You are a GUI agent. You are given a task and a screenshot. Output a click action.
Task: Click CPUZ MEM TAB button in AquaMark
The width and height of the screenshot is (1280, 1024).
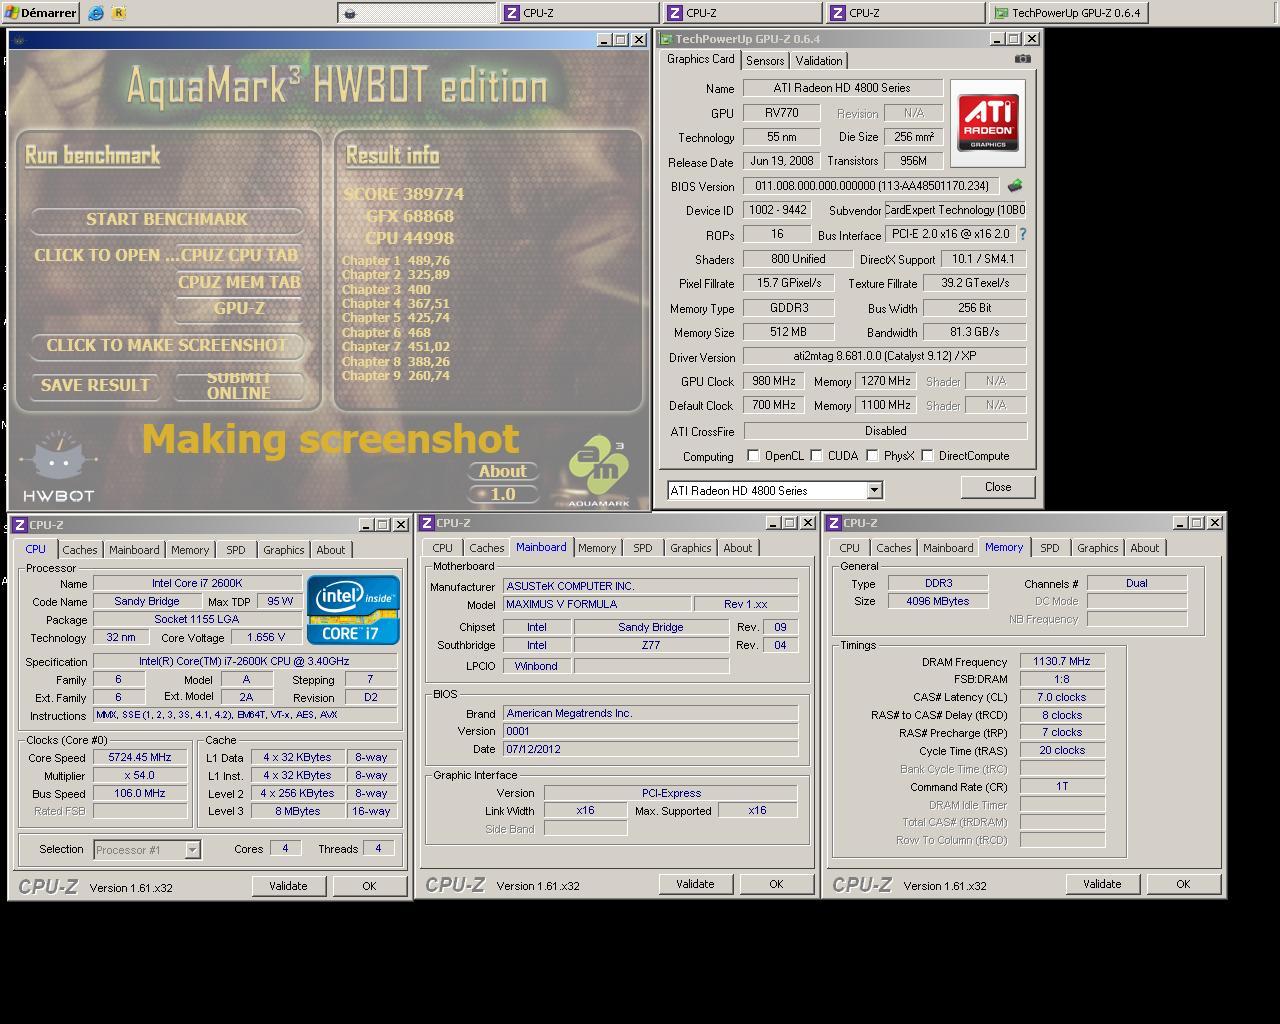click(239, 282)
